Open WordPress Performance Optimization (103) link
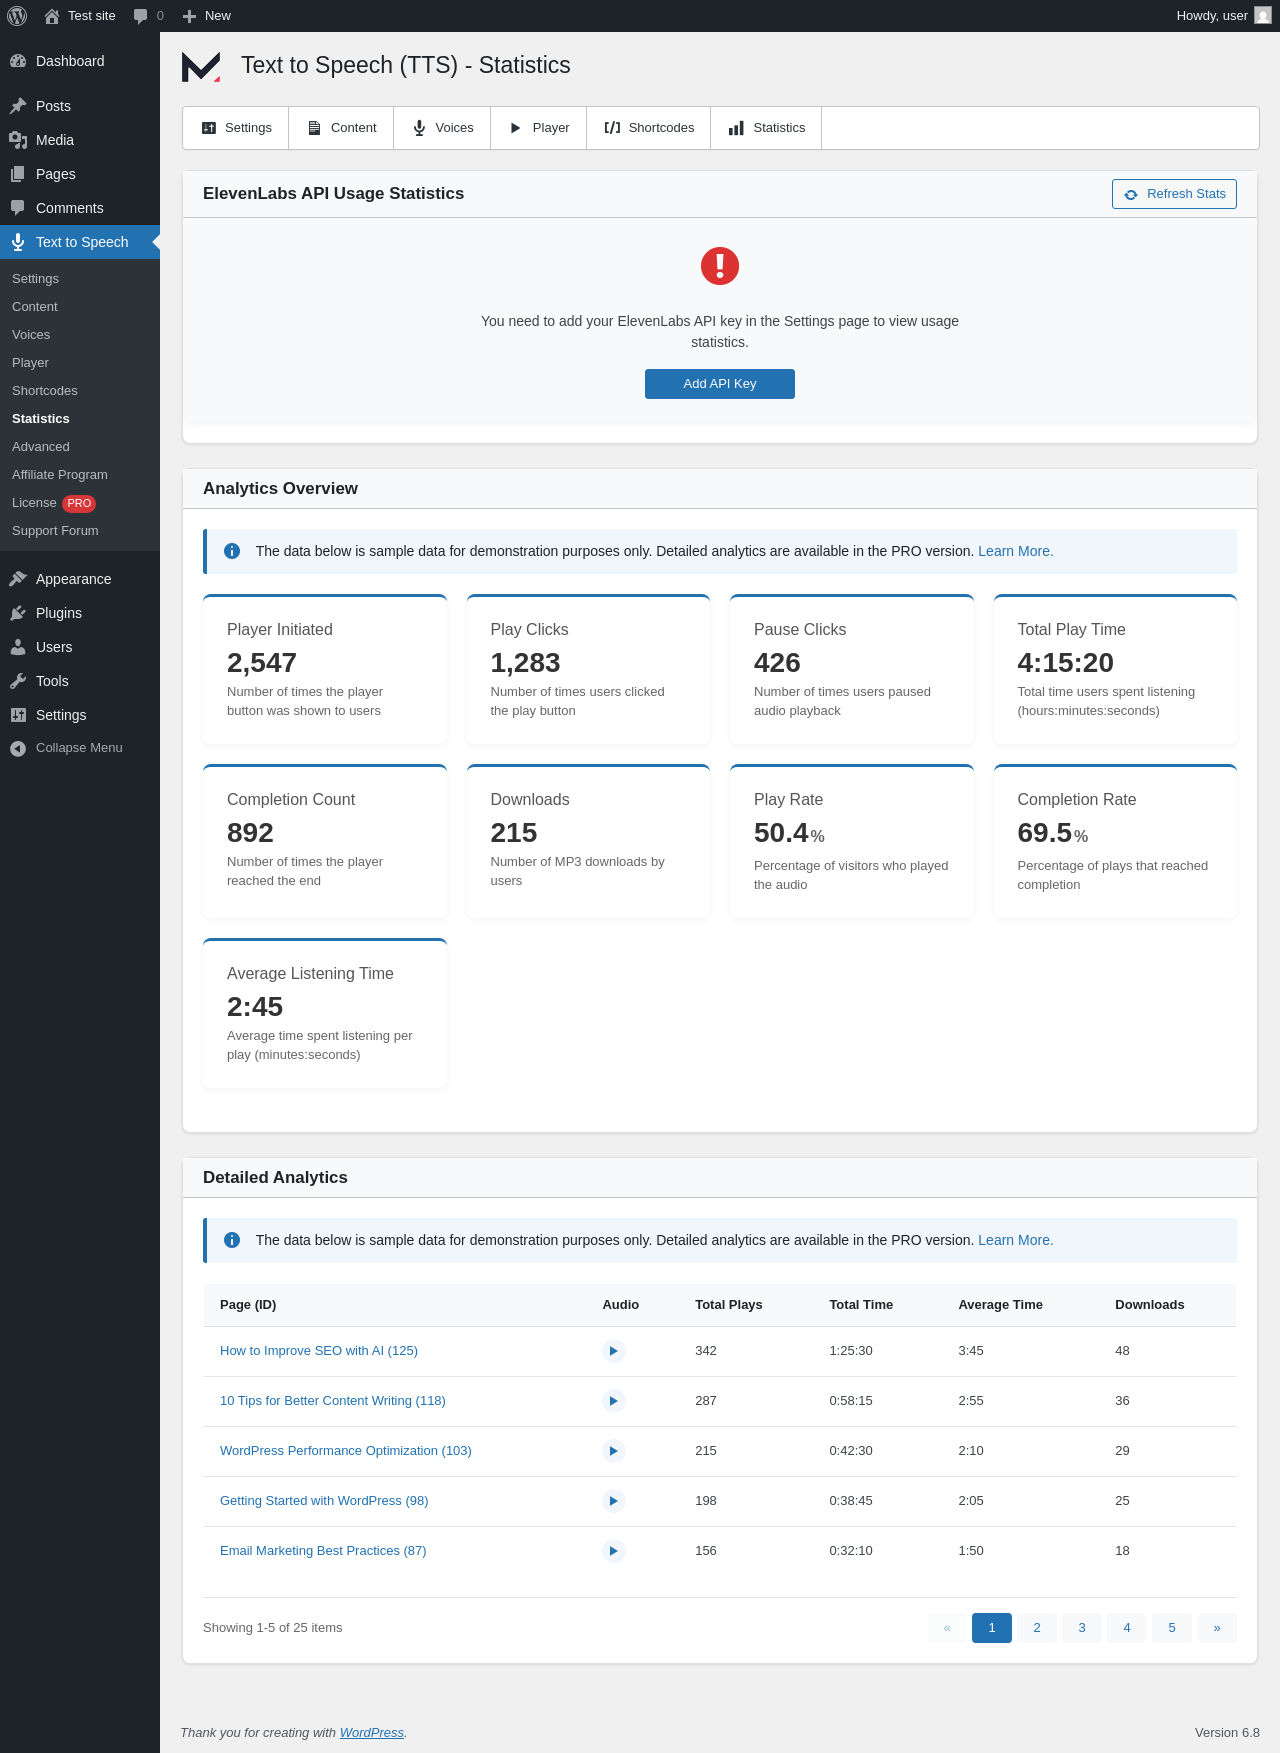This screenshot has height=1753, width=1280. [x=346, y=1451]
